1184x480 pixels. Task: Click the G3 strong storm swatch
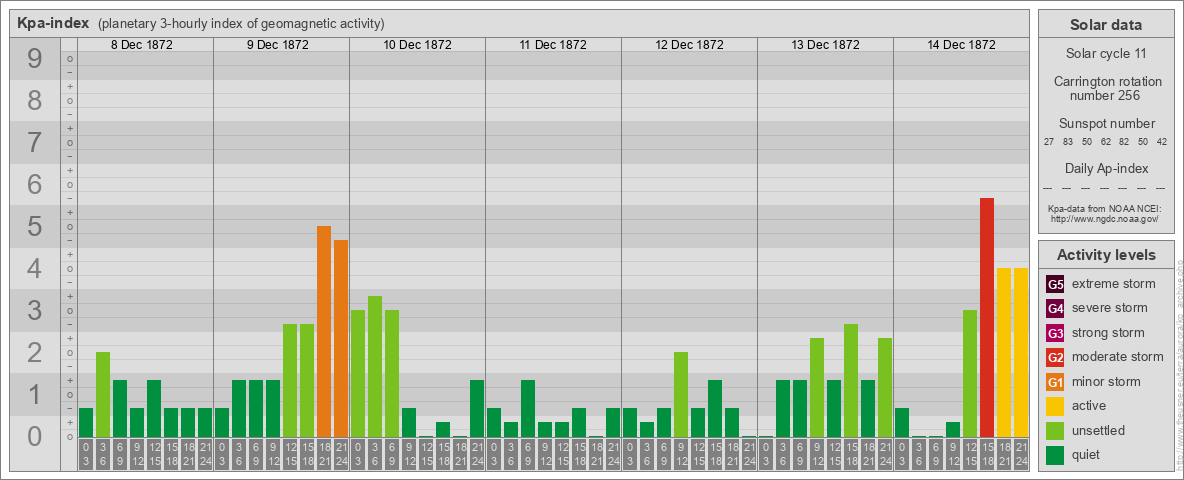pos(1056,333)
